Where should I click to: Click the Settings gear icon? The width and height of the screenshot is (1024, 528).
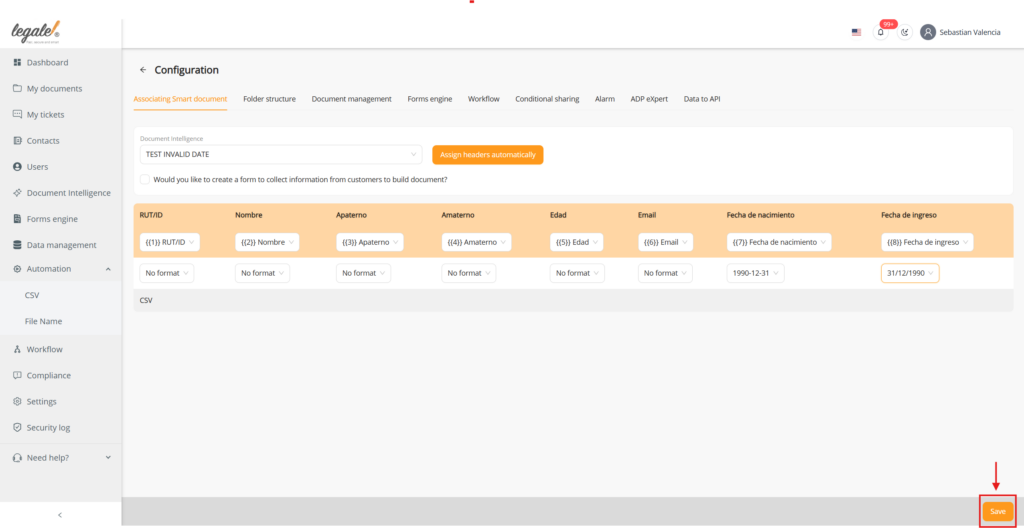[x=18, y=402]
